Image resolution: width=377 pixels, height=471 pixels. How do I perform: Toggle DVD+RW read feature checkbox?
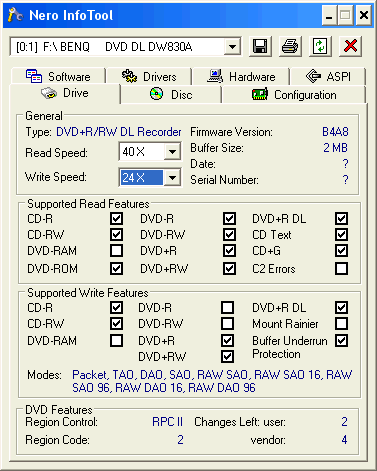point(229,268)
